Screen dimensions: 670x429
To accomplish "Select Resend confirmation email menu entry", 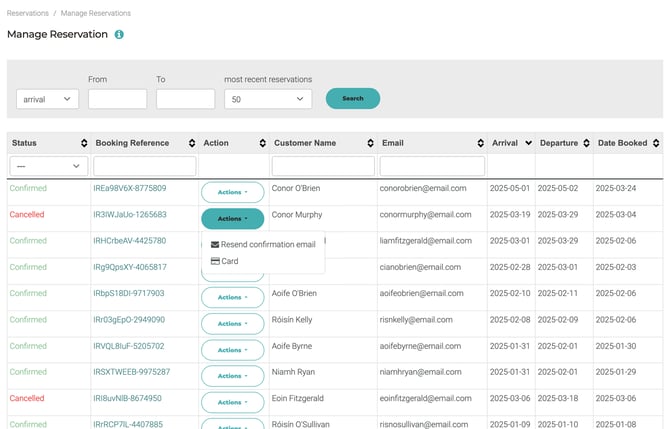I will click(263, 244).
